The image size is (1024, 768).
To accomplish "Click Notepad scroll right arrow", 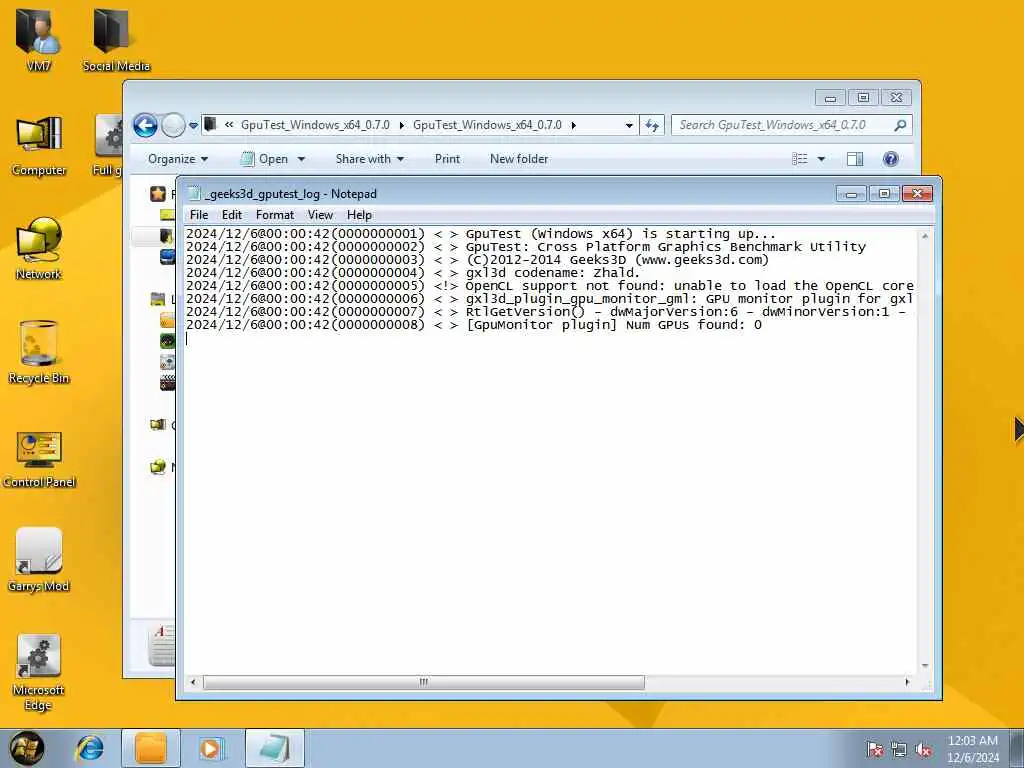I will click(907, 682).
